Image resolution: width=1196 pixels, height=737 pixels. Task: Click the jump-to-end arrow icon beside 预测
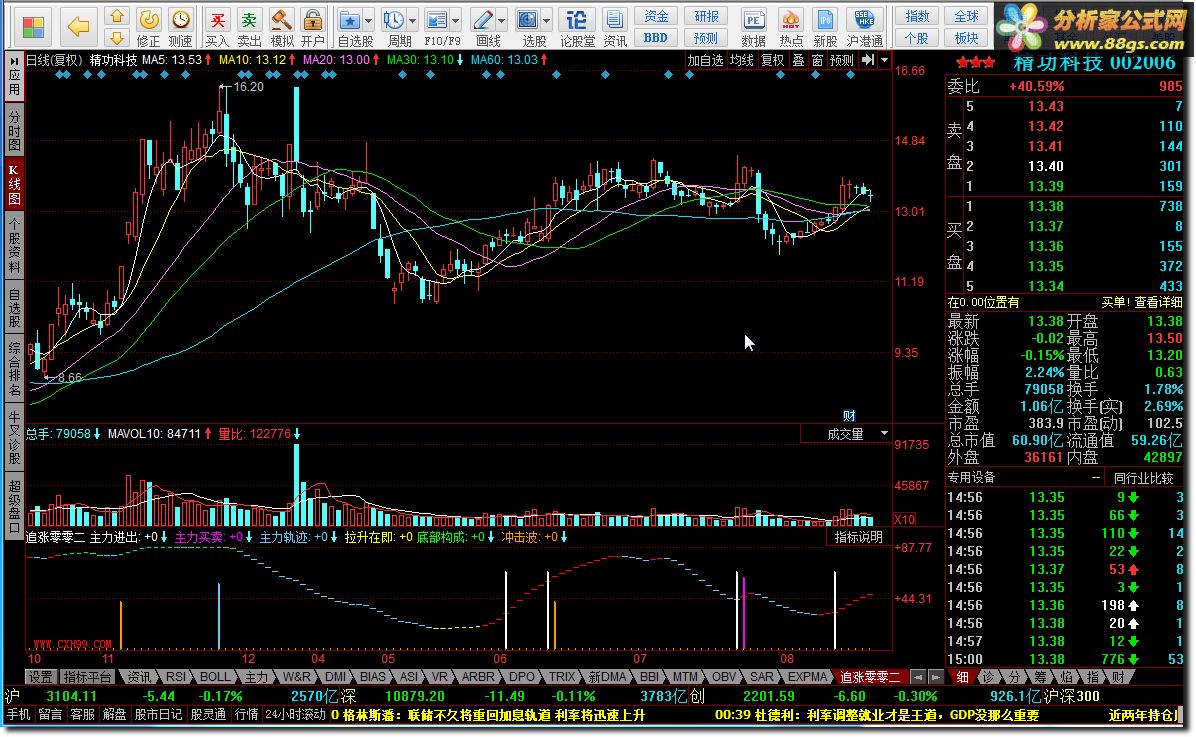point(868,60)
